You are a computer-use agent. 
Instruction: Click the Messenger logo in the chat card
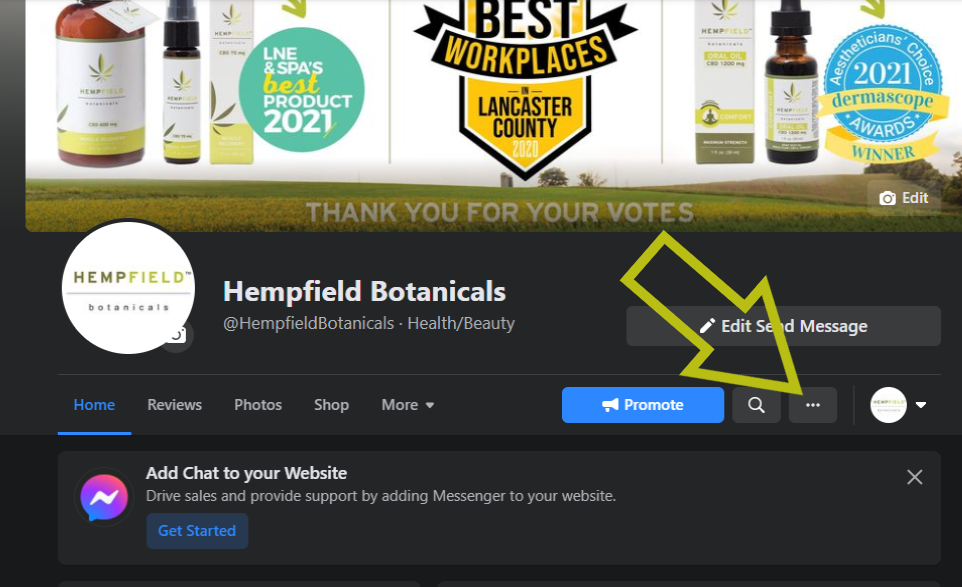click(x=104, y=497)
